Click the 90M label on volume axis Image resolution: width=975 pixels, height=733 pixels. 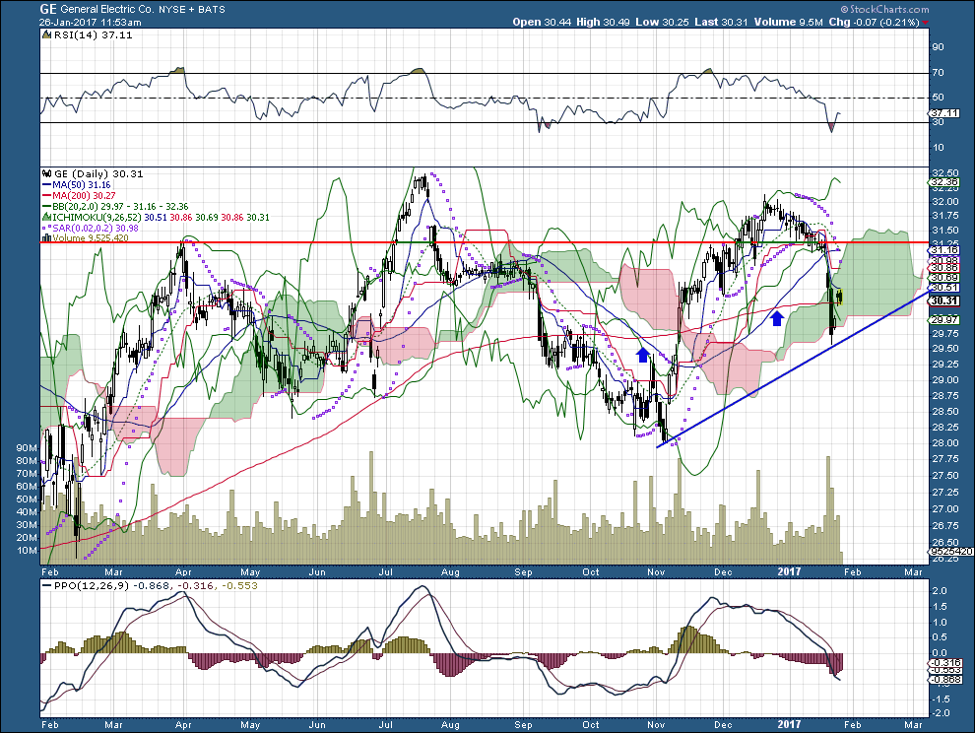(26, 448)
